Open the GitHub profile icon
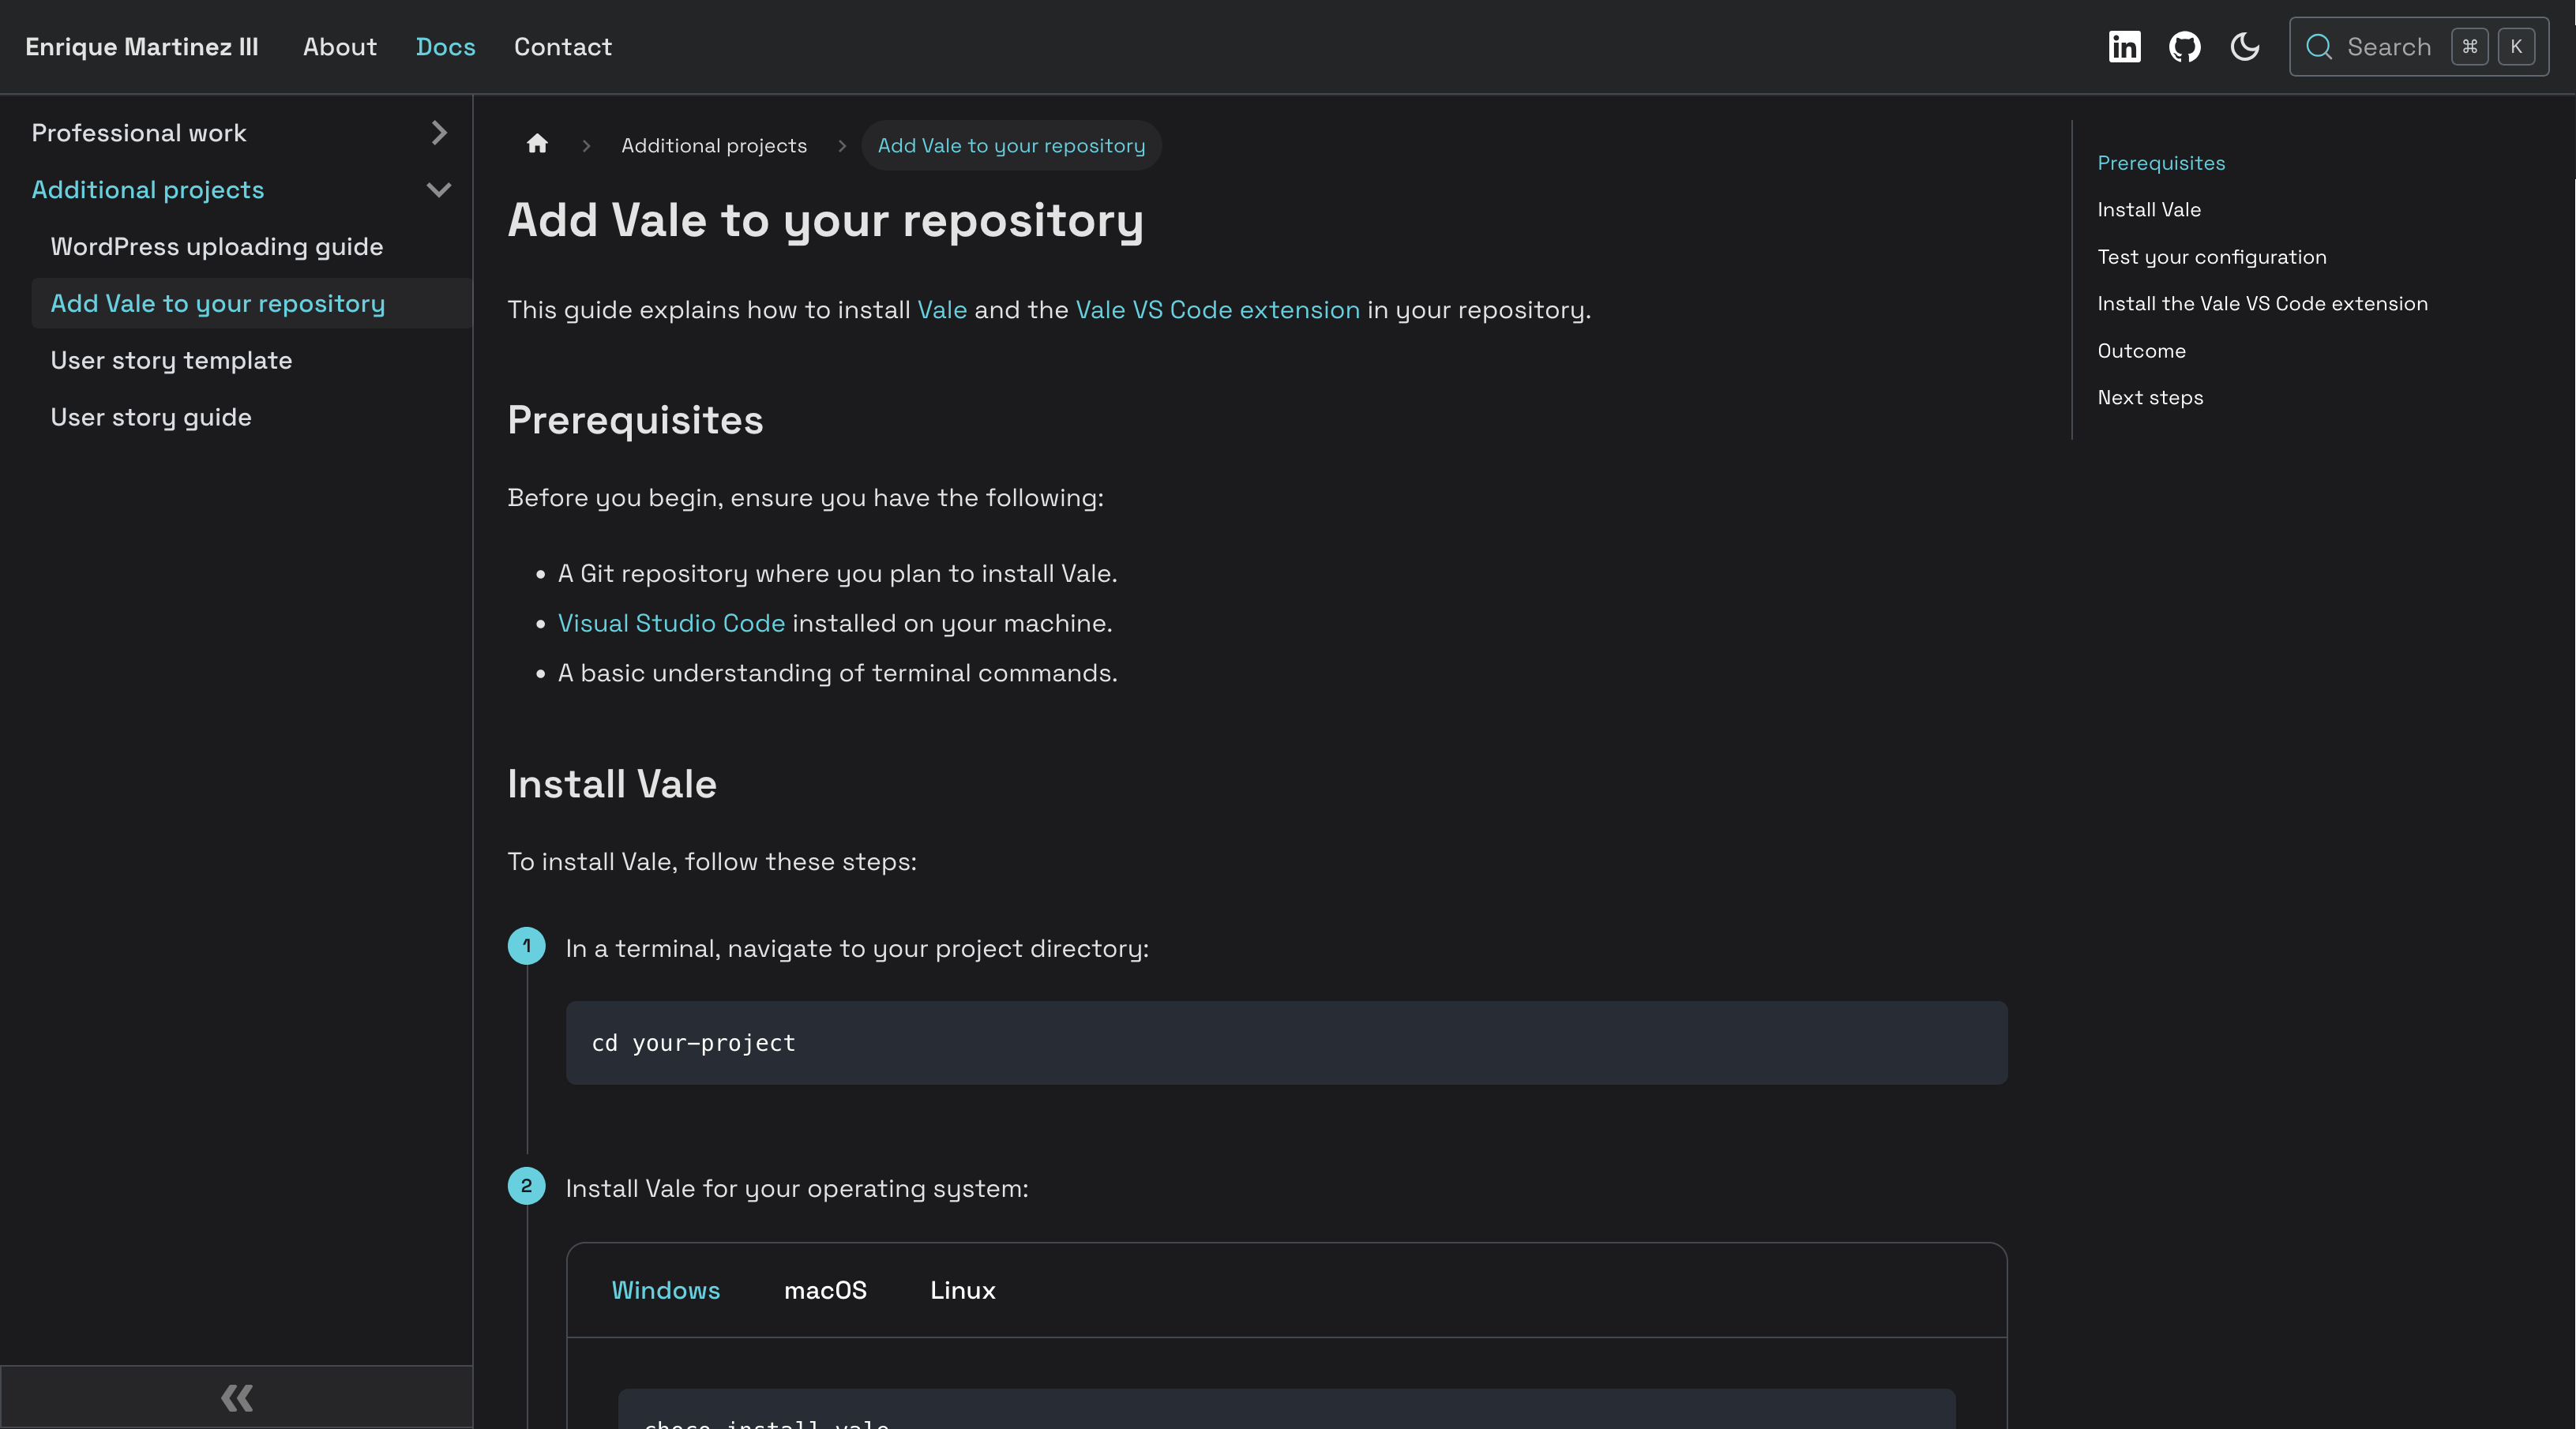This screenshot has height=1429, width=2576. click(2184, 47)
